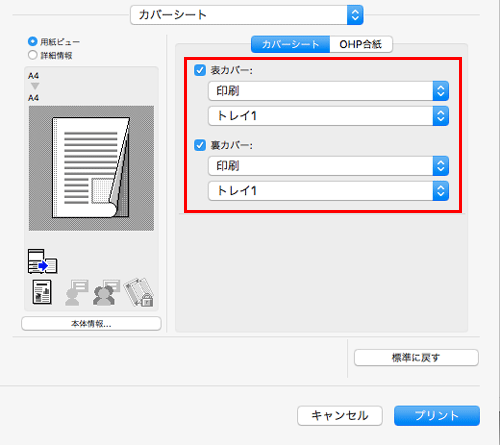The height and width of the screenshot is (445, 500).
Task: Switch to the OHP合紙 tab
Action: 361,44
